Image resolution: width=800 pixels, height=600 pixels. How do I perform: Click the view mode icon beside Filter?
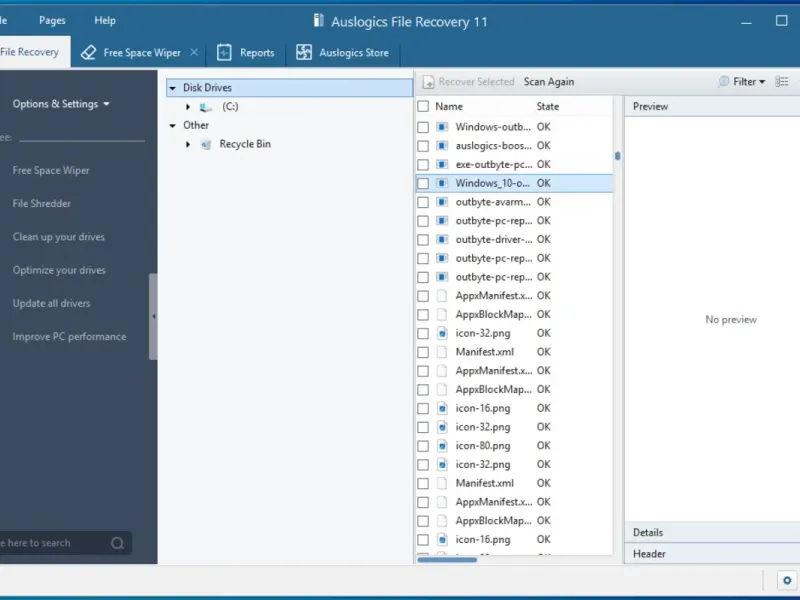click(782, 82)
